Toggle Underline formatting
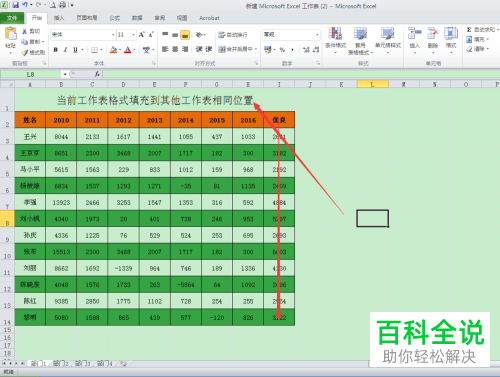This screenshot has height=377, width=500. [x=75, y=50]
